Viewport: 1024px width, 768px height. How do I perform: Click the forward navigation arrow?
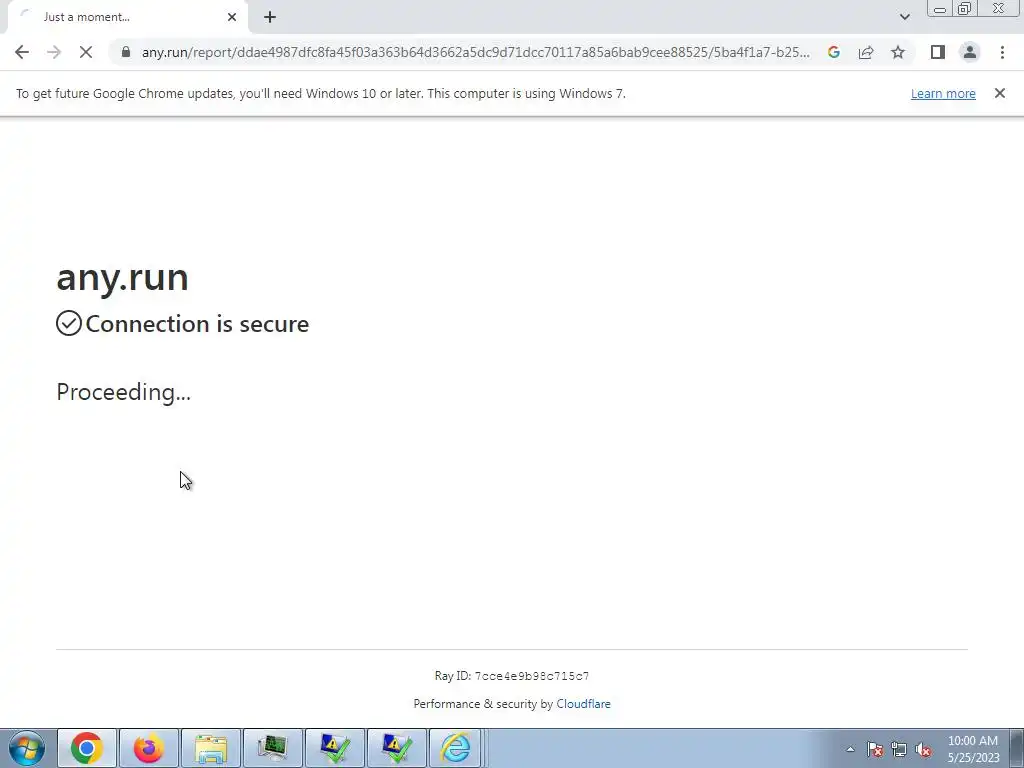click(x=54, y=52)
